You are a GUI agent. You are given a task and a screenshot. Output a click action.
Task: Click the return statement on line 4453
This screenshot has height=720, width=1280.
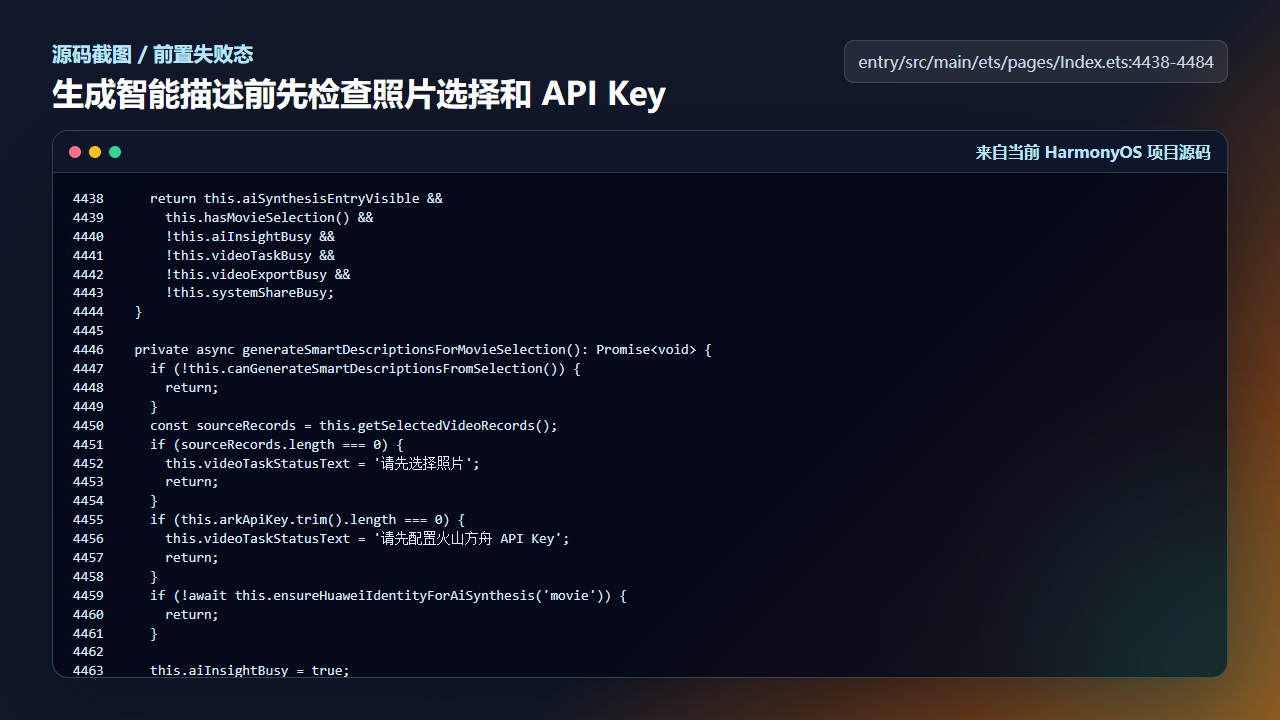(192, 482)
